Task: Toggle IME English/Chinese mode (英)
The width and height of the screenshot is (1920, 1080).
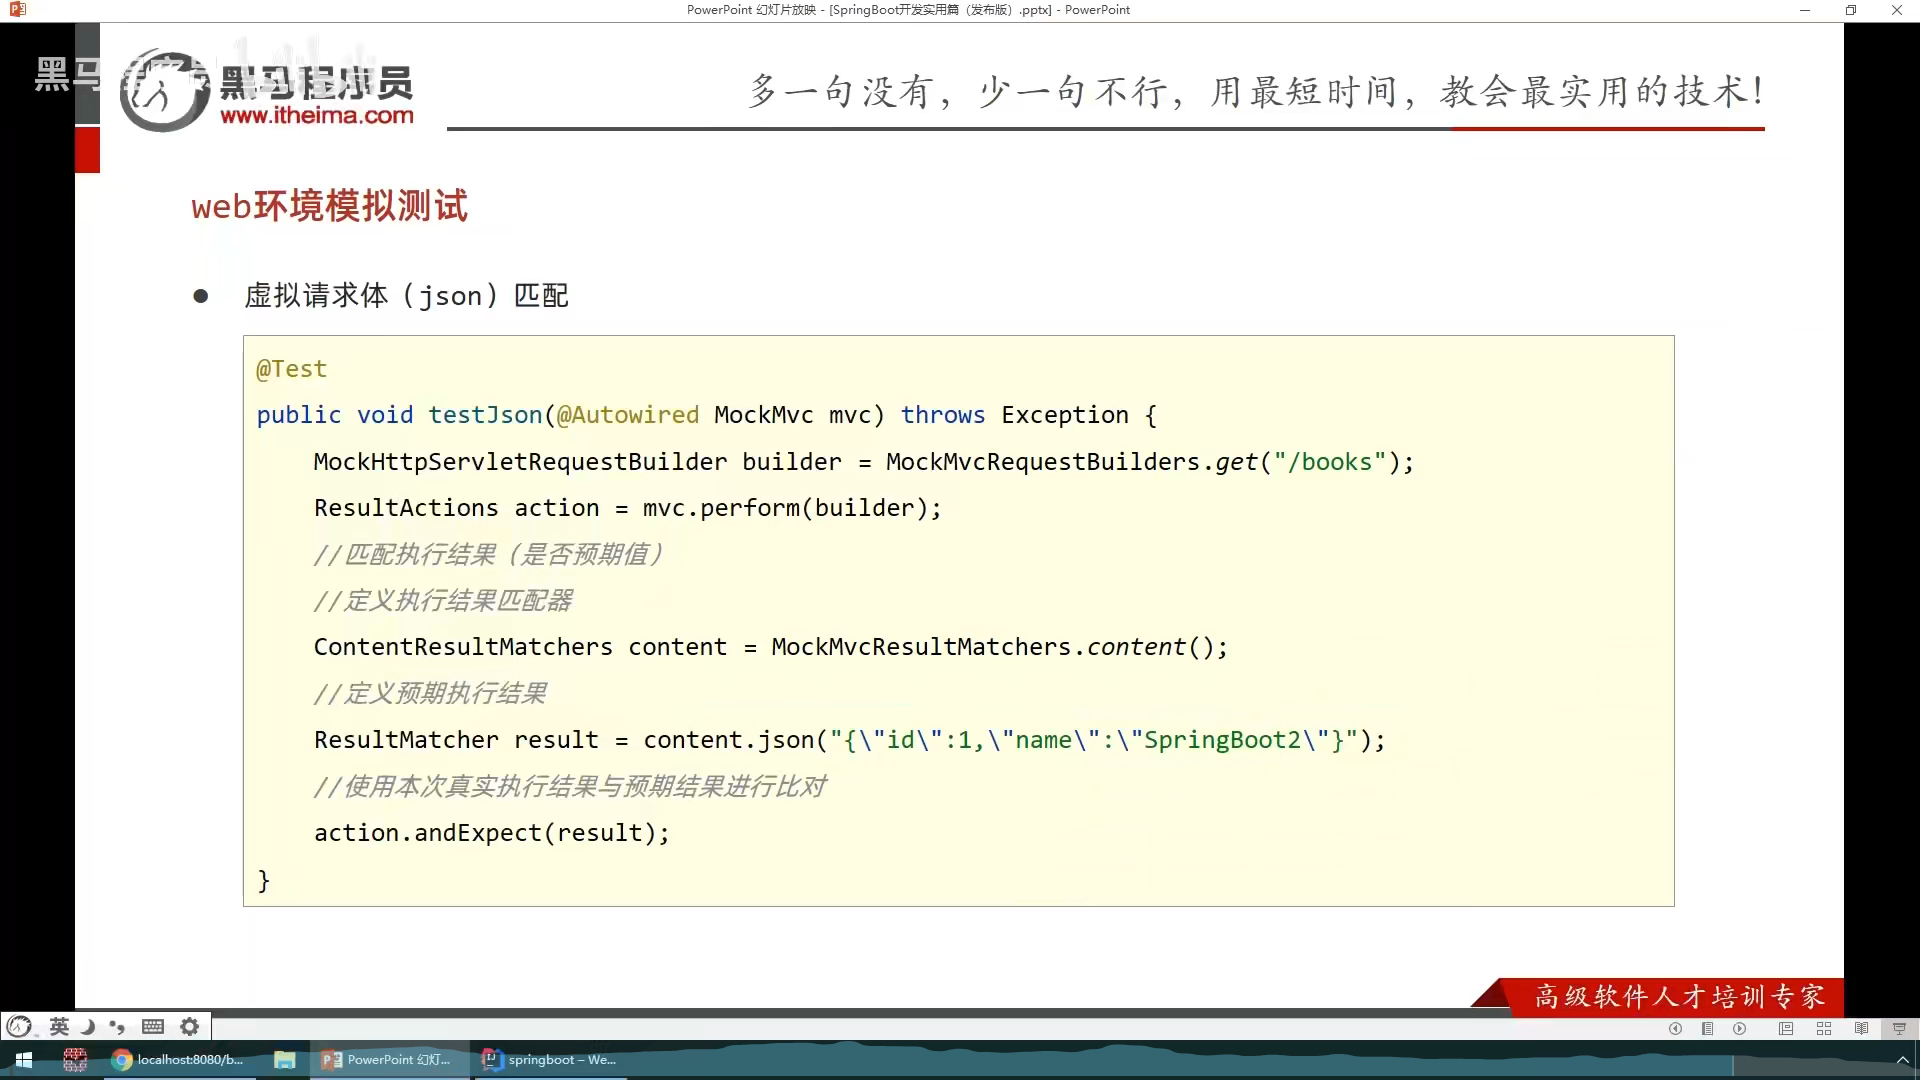Action: [x=59, y=1026]
